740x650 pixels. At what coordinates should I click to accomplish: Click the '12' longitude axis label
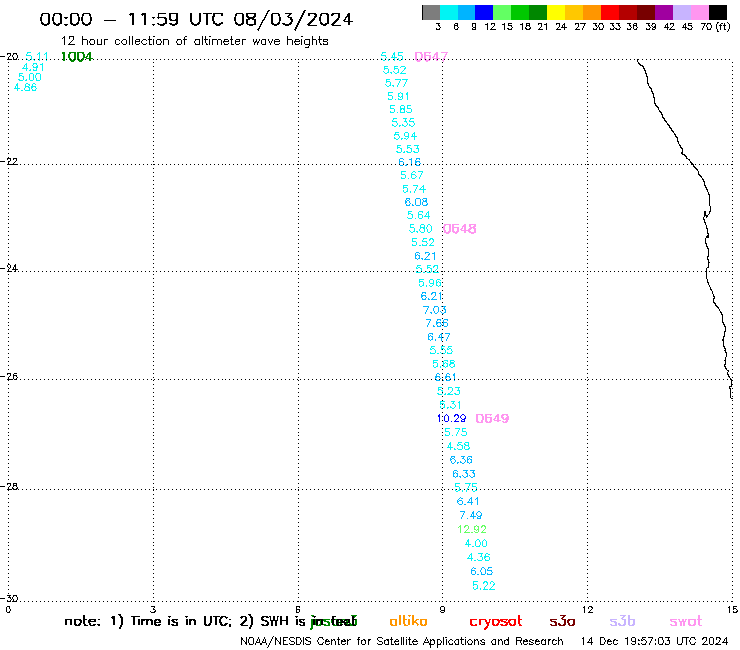[x=587, y=609]
